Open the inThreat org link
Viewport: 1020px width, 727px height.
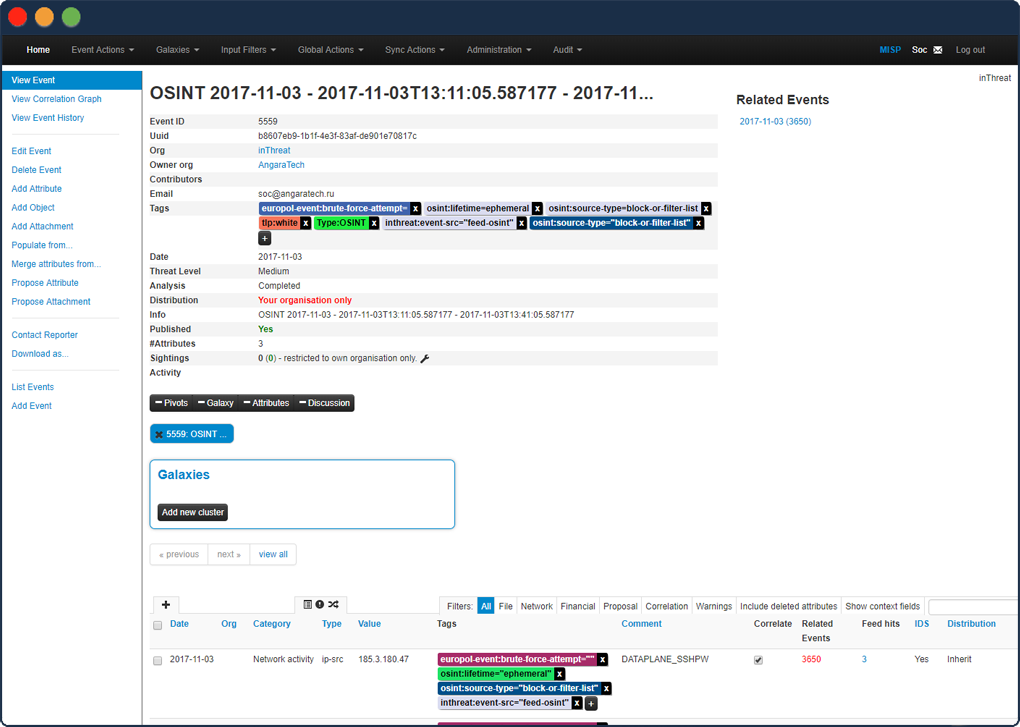[274, 151]
